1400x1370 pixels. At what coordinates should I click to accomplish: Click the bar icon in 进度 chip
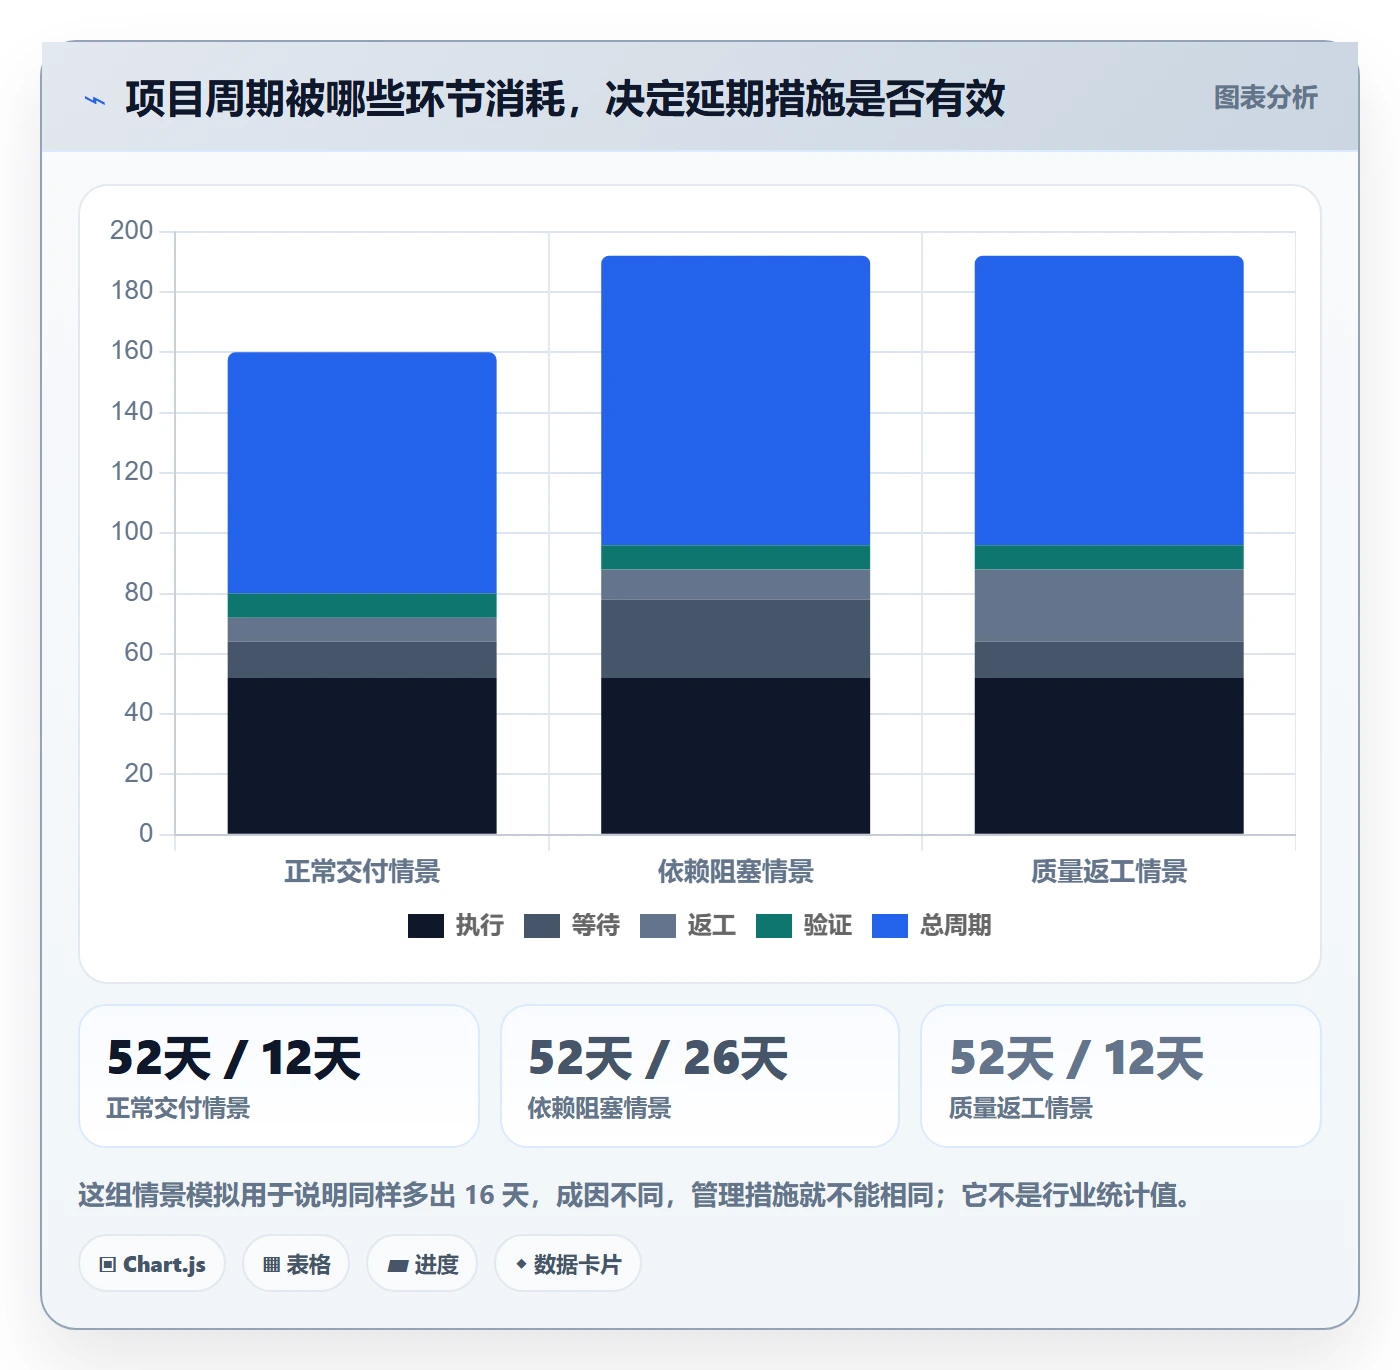coord(398,1266)
